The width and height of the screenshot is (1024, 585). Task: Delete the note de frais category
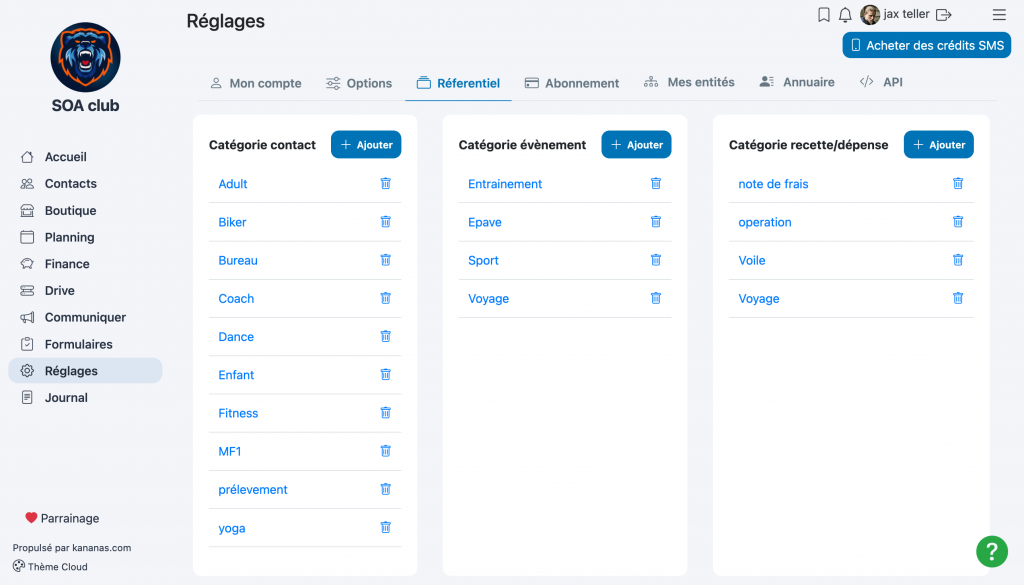[x=957, y=183]
